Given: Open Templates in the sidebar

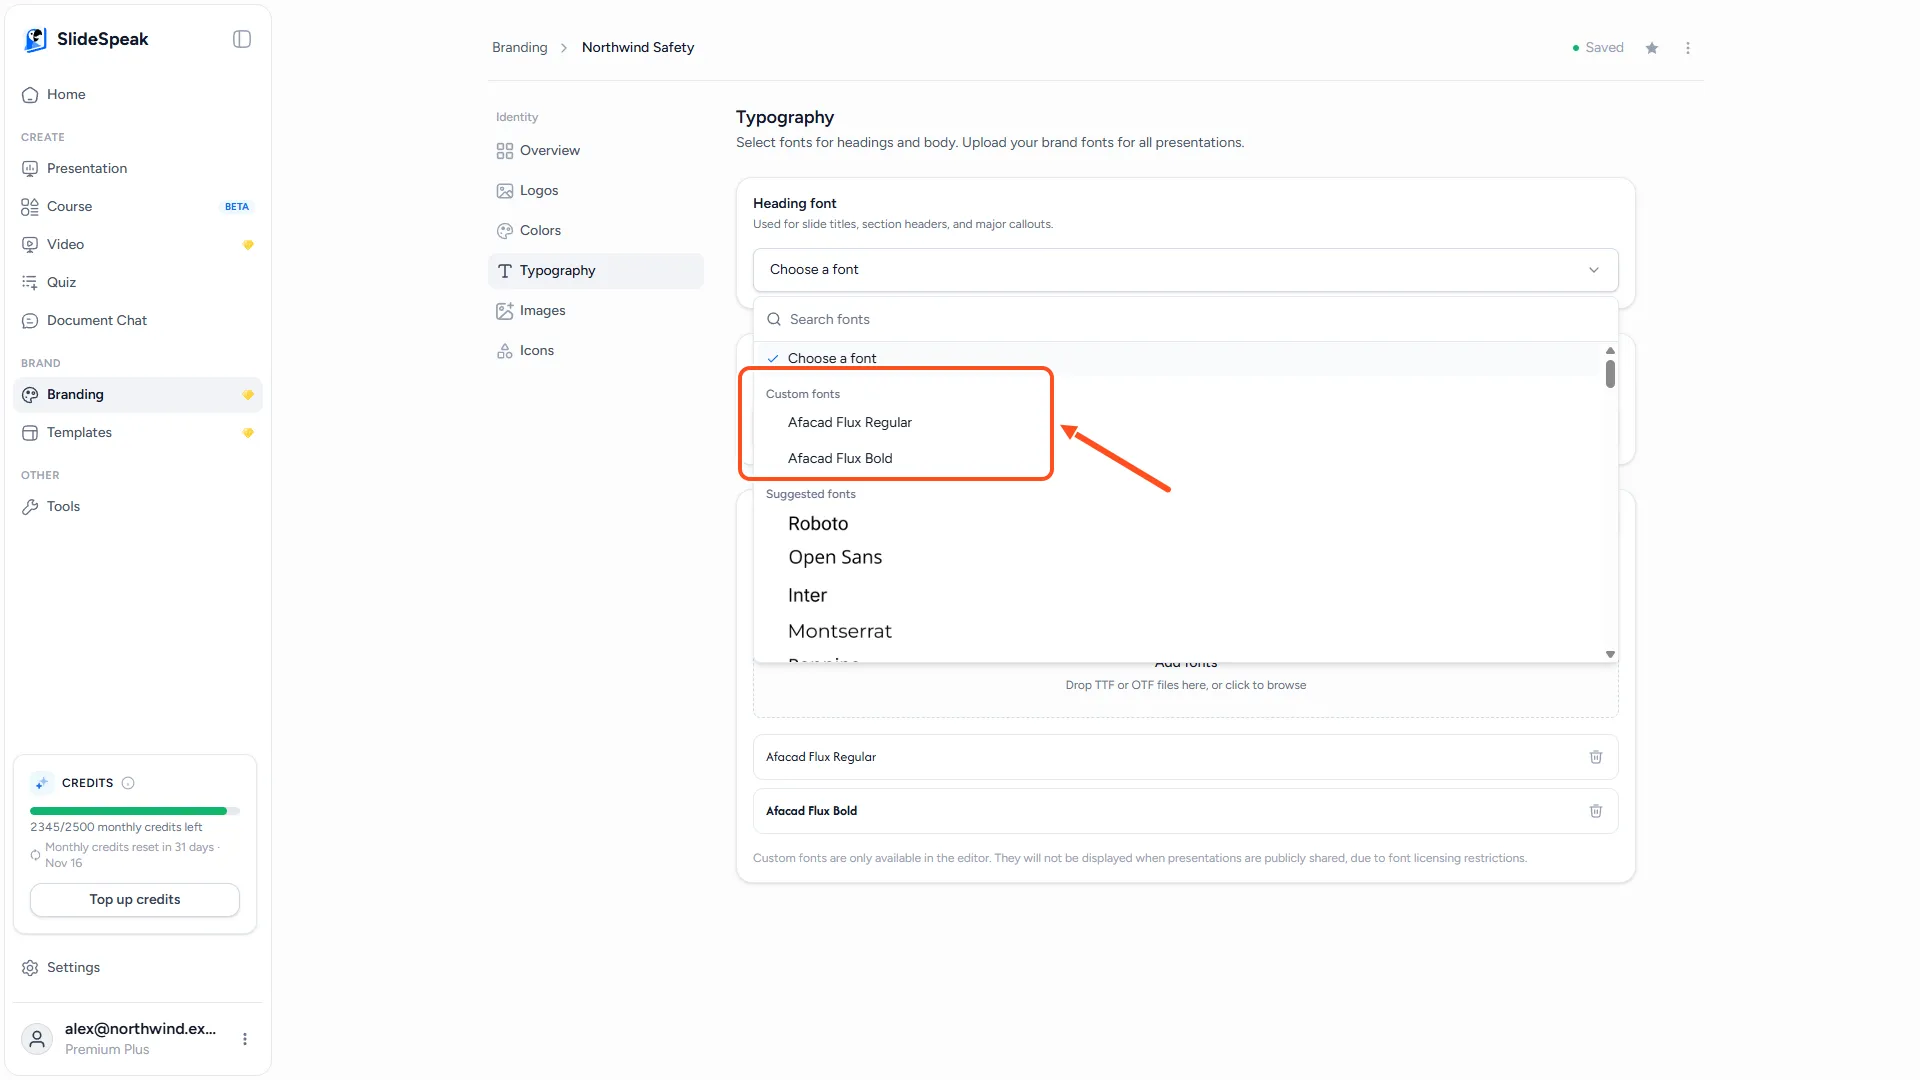Looking at the screenshot, I should pyautogui.click(x=137, y=432).
